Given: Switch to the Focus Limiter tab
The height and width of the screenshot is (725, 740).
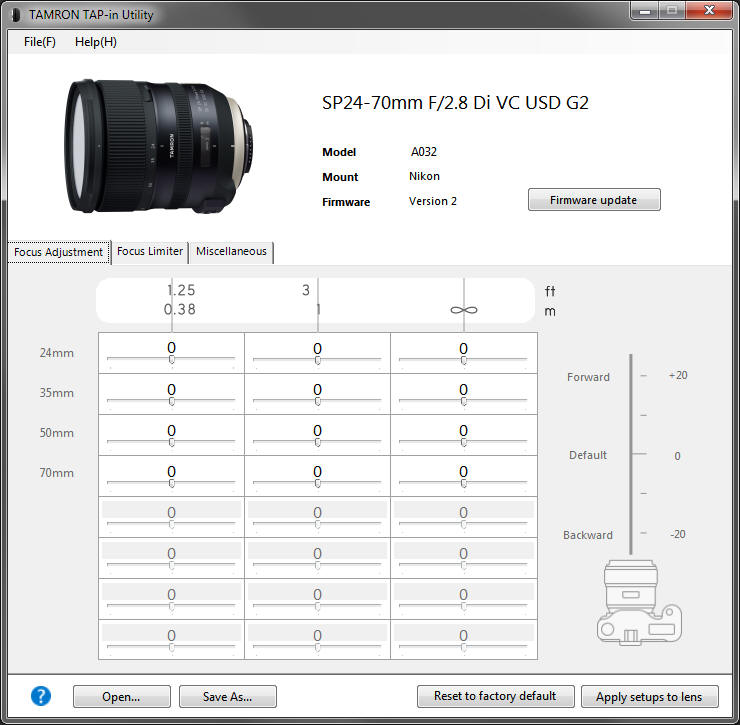Looking at the screenshot, I should pyautogui.click(x=150, y=252).
